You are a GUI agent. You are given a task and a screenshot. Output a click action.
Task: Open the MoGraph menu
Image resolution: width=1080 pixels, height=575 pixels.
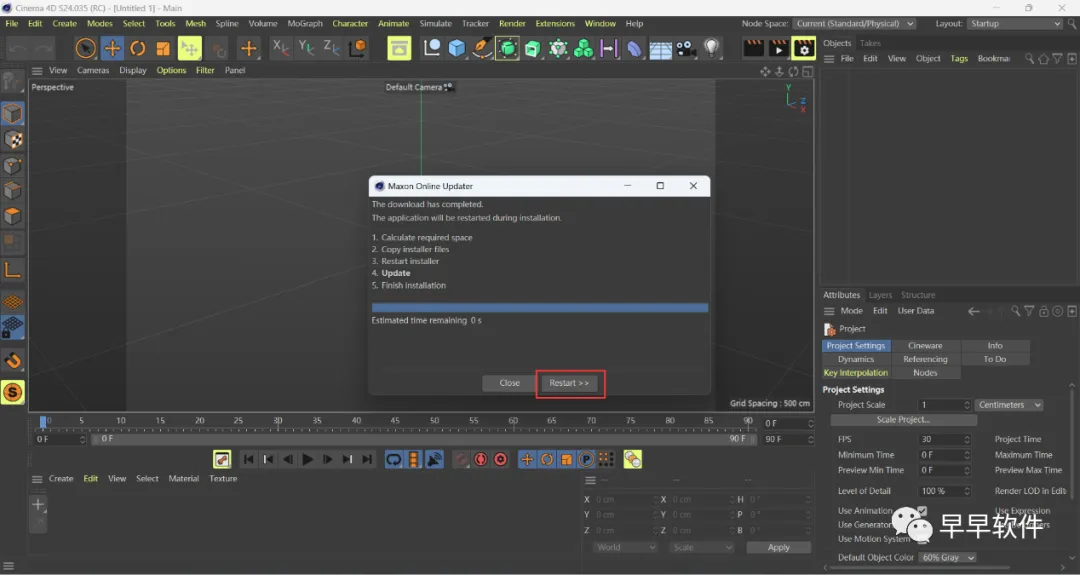305,23
